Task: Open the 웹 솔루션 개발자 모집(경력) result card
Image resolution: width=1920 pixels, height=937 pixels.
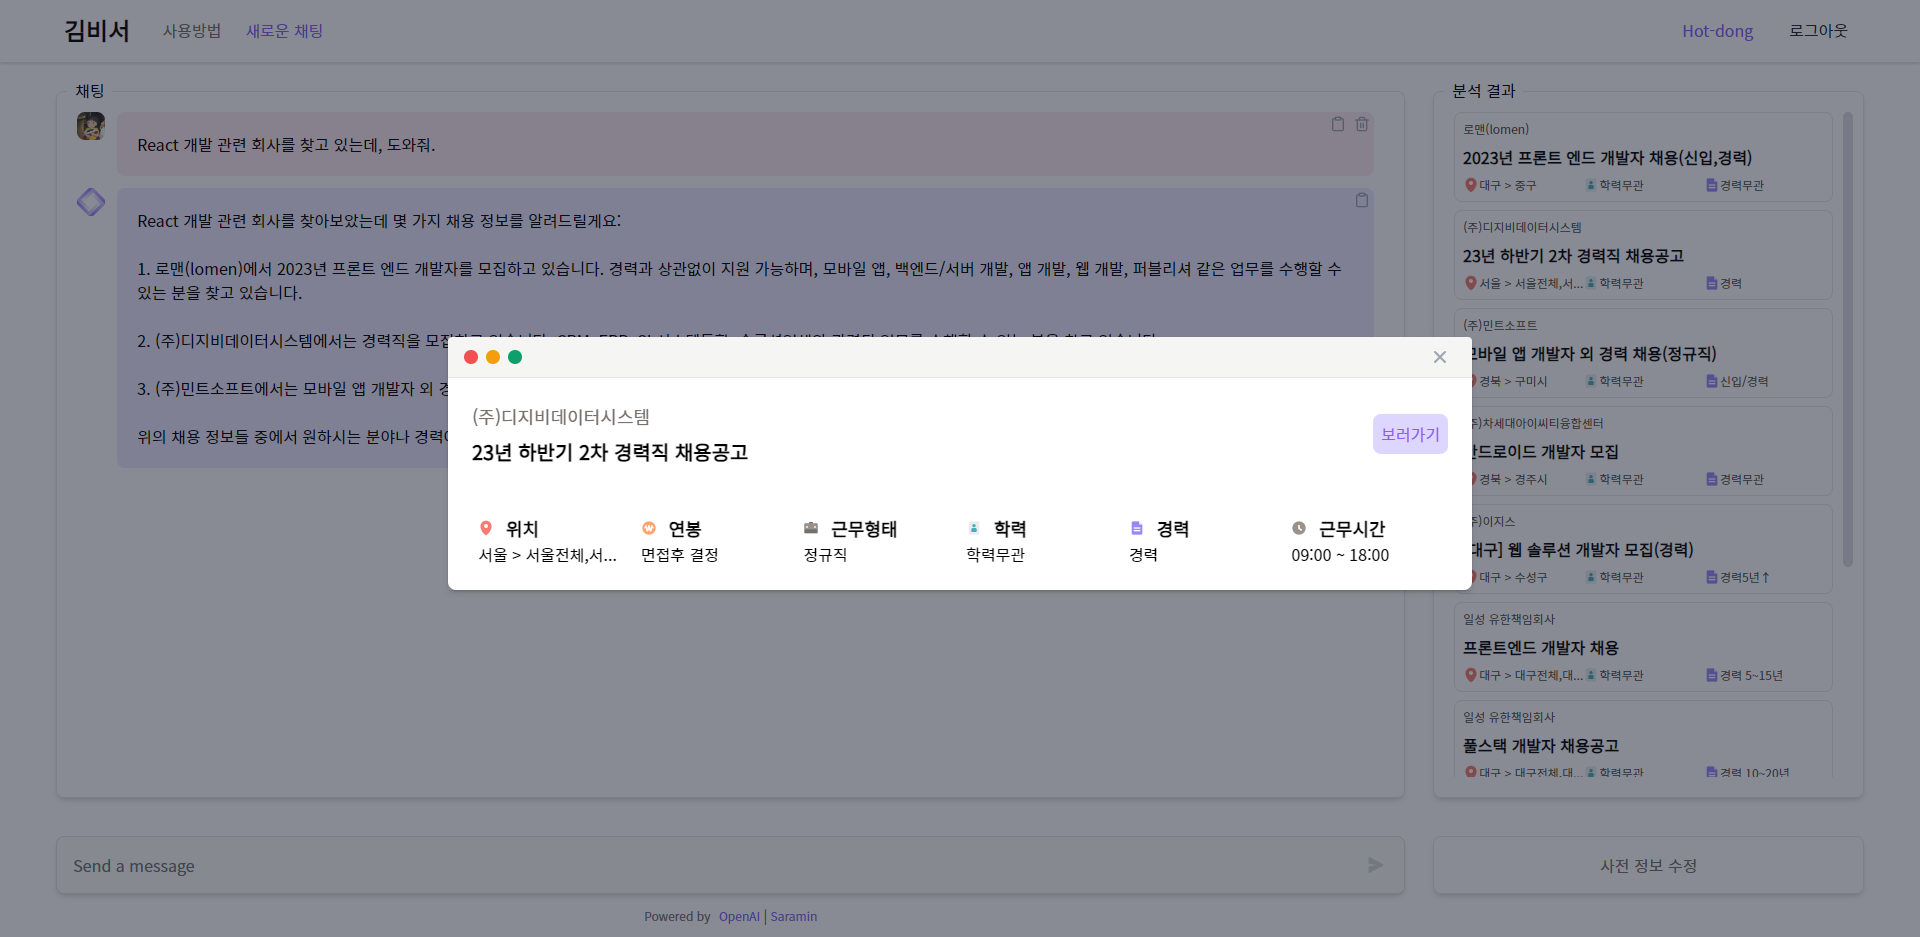Action: tap(1652, 549)
